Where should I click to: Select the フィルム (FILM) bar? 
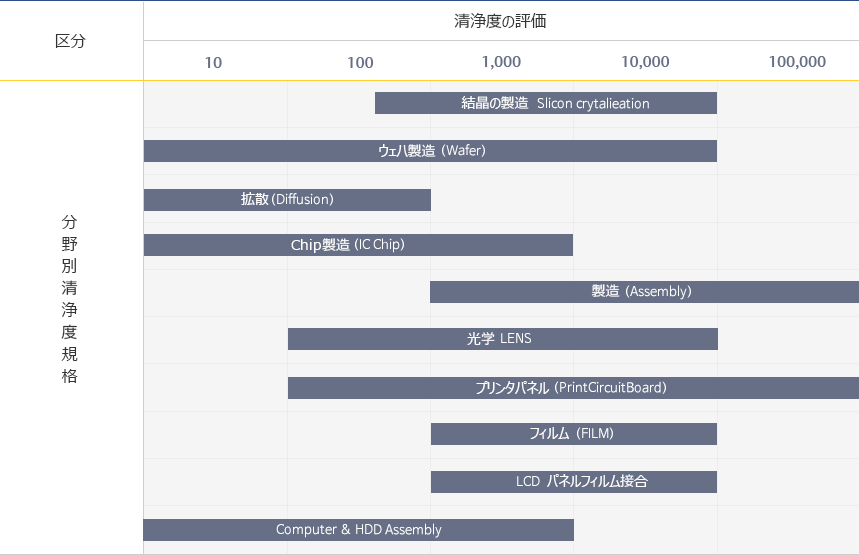[573, 434]
